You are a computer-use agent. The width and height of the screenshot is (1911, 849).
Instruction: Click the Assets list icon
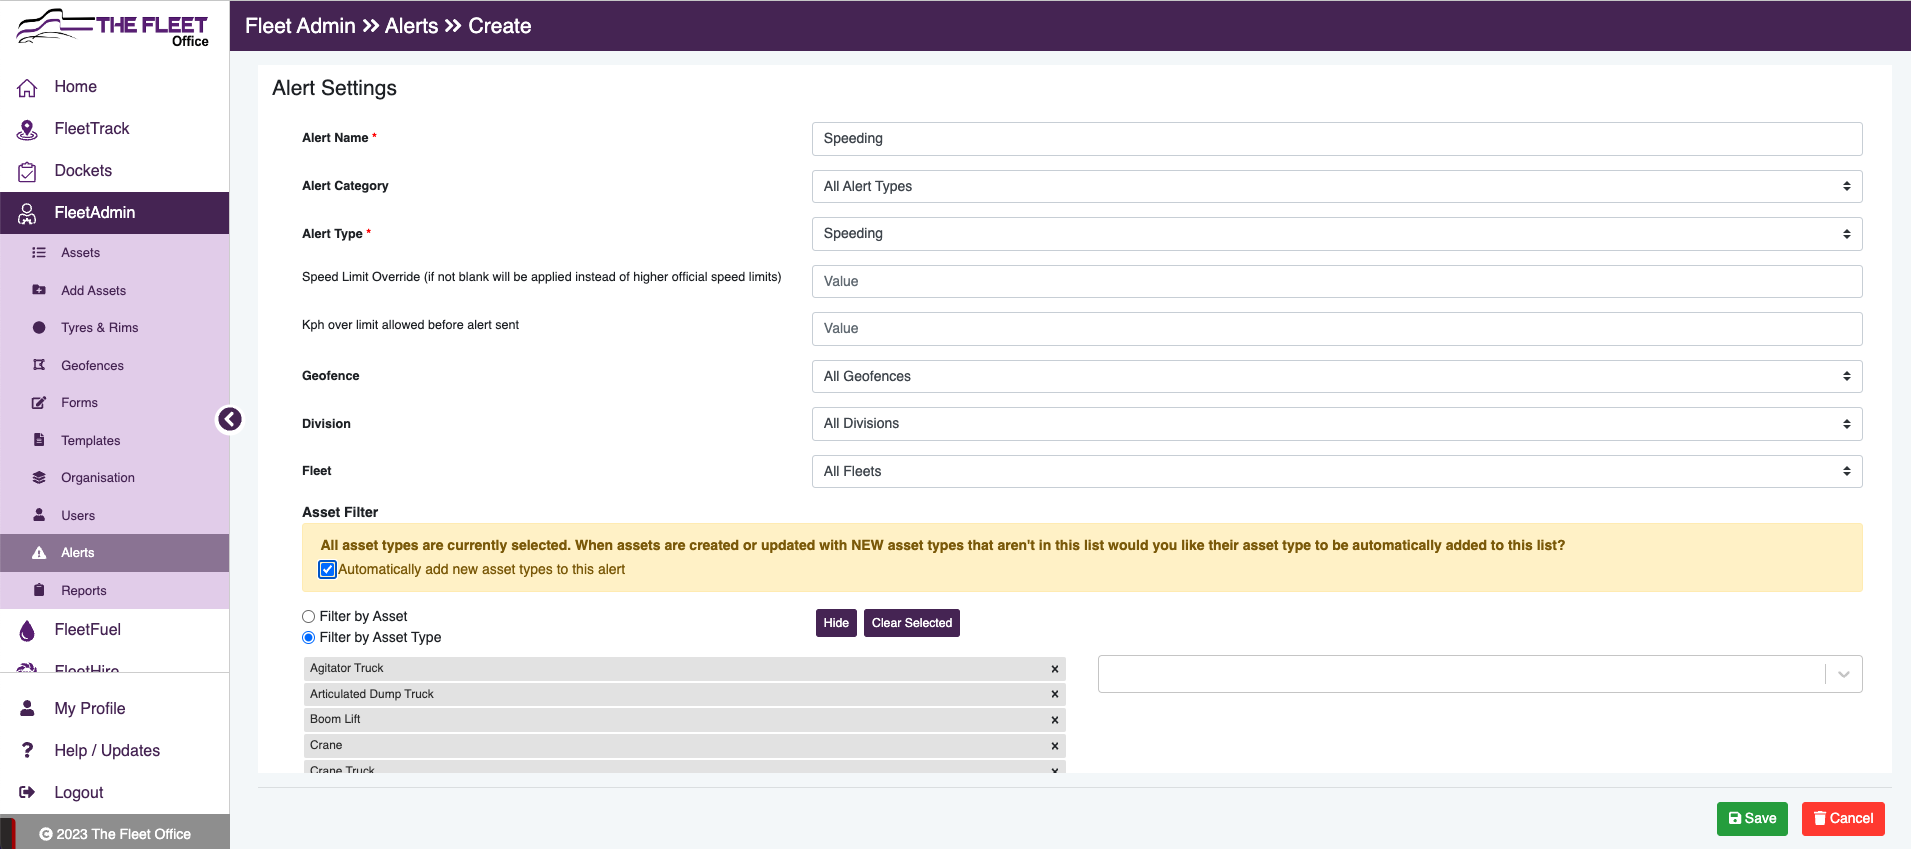pyautogui.click(x=39, y=253)
